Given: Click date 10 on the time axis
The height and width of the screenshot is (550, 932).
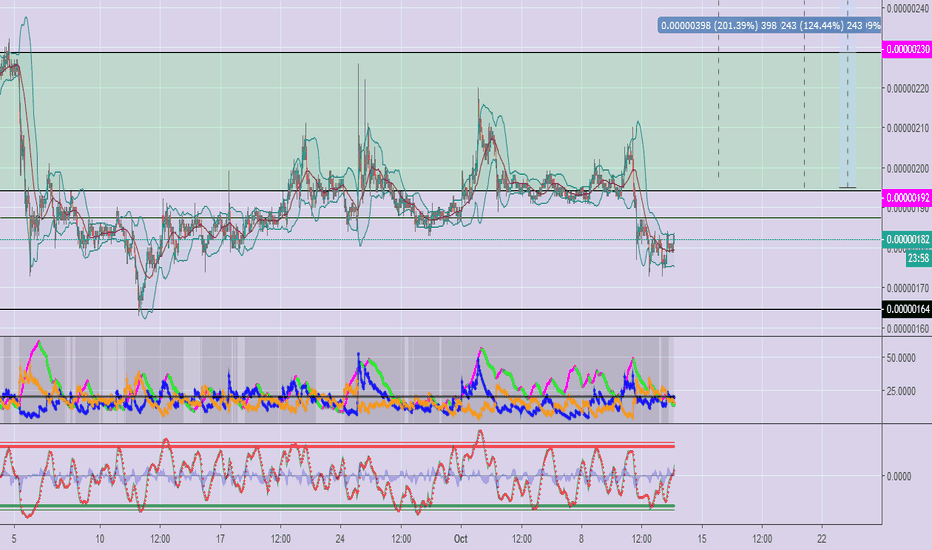Looking at the screenshot, I should tap(100, 539).
